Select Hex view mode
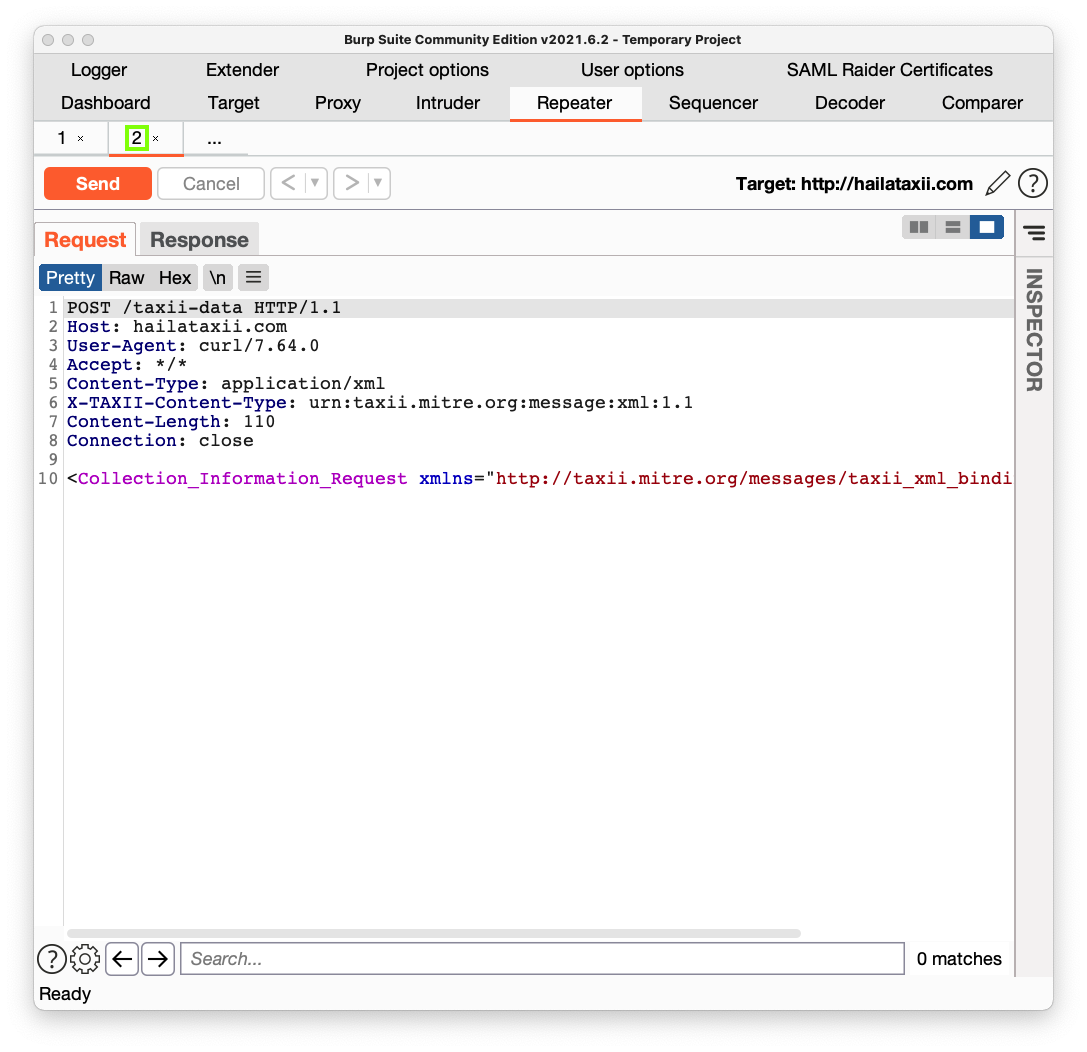The width and height of the screenshot is (1087, 1052). pyautogui.click(x=175, y=278)
